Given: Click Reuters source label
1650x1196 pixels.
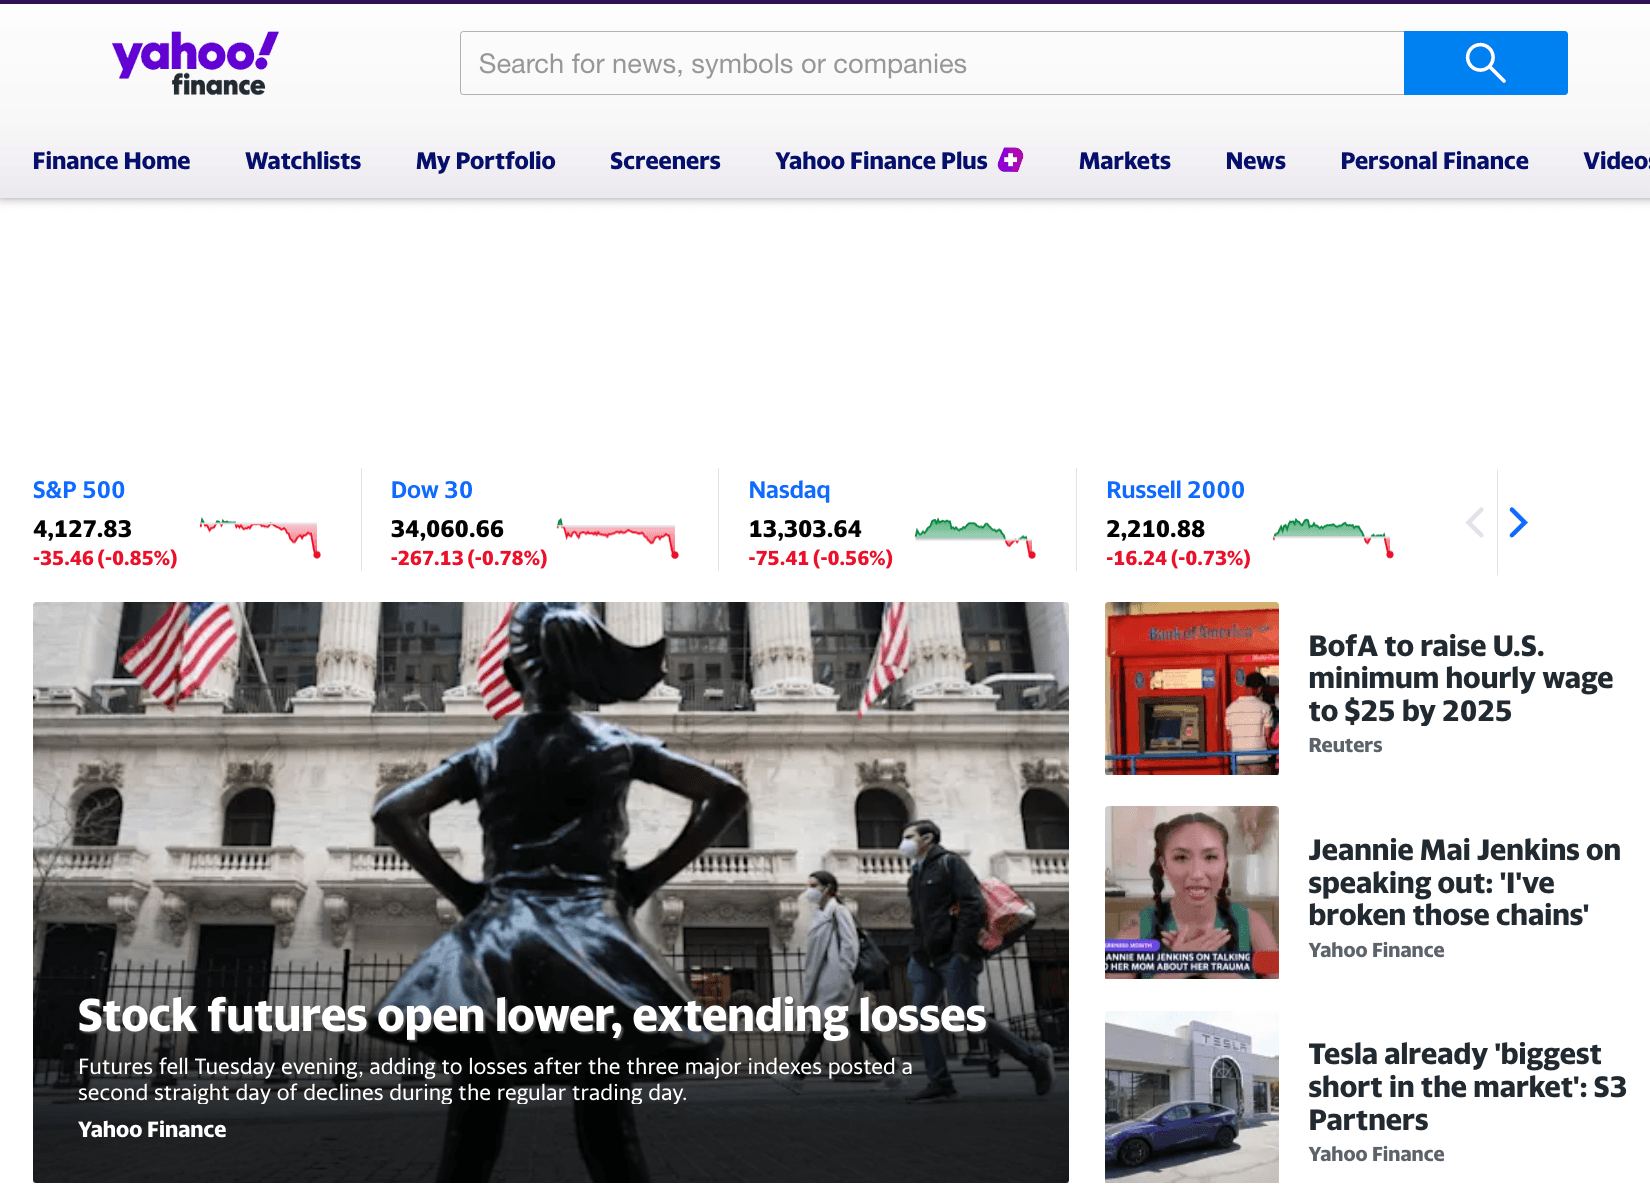Looking at the screenshot, I should [1345, 745].
